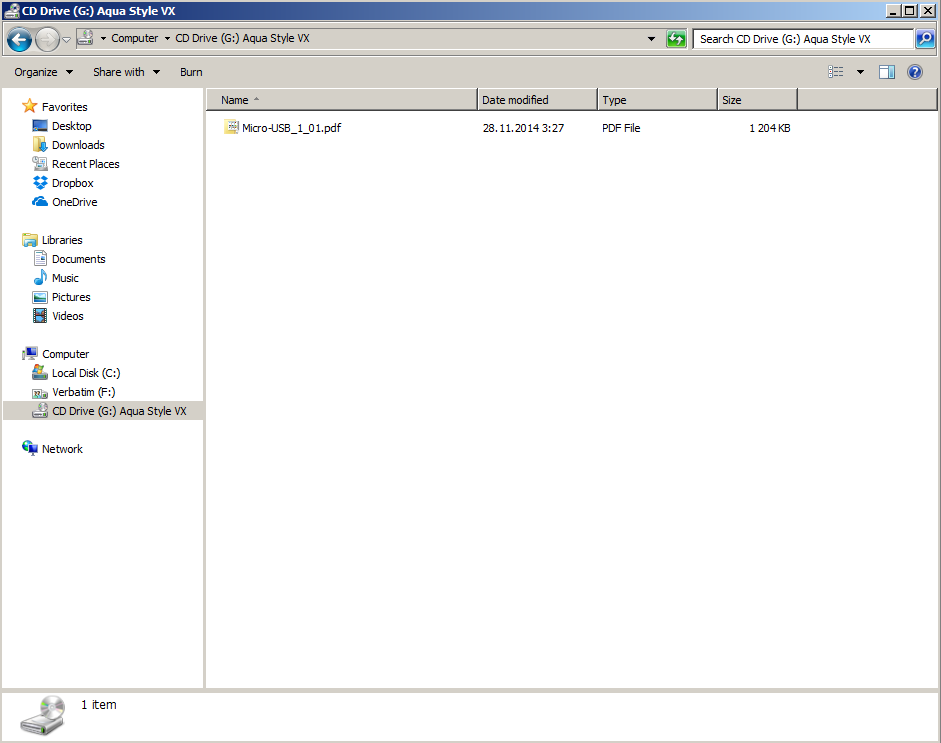Click the Back navigation arrow button
This screenshot has width=941, height=743.
(x=19, y=40)
